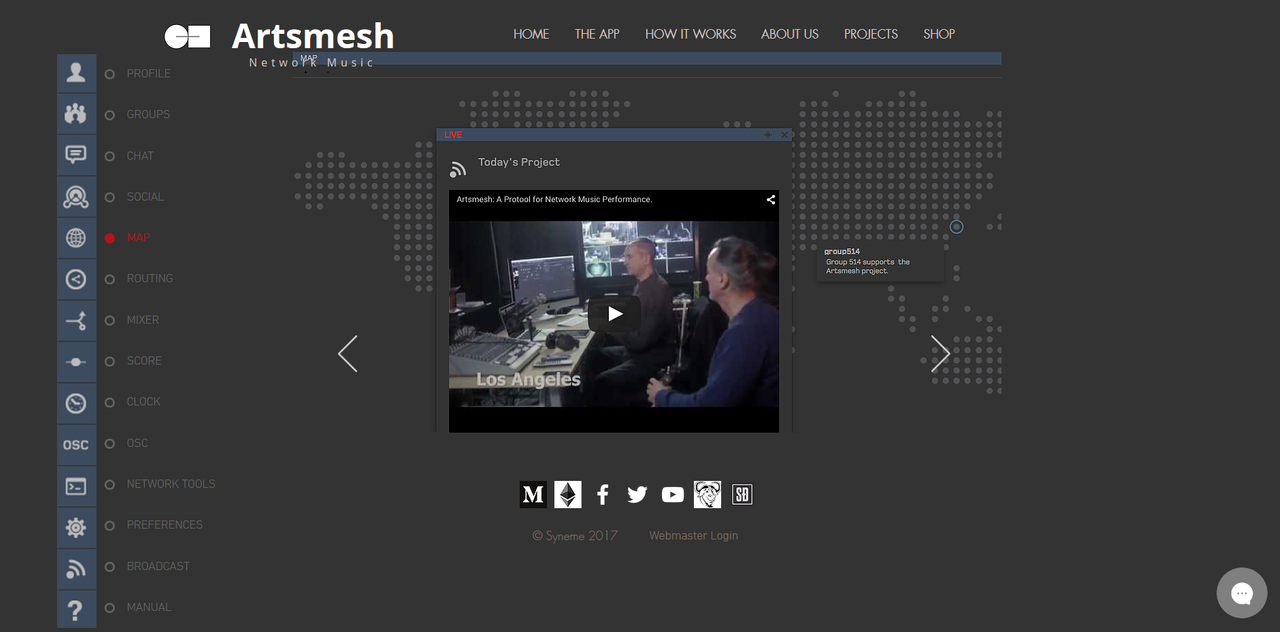Open the OSC sidebar icon

point(76,444)
